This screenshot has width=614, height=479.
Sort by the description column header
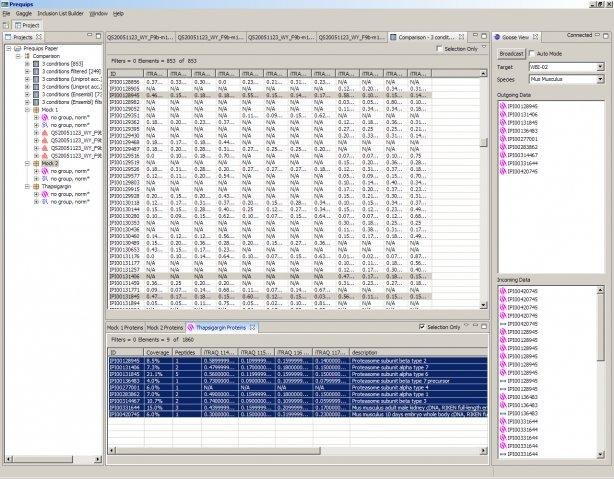click(x=419, y=352)
